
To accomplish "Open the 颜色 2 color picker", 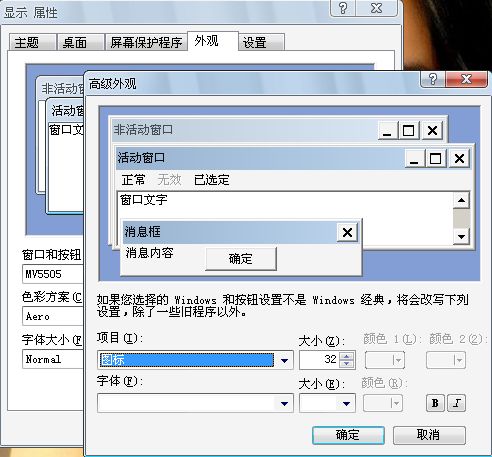I will [x=446, y=360].
